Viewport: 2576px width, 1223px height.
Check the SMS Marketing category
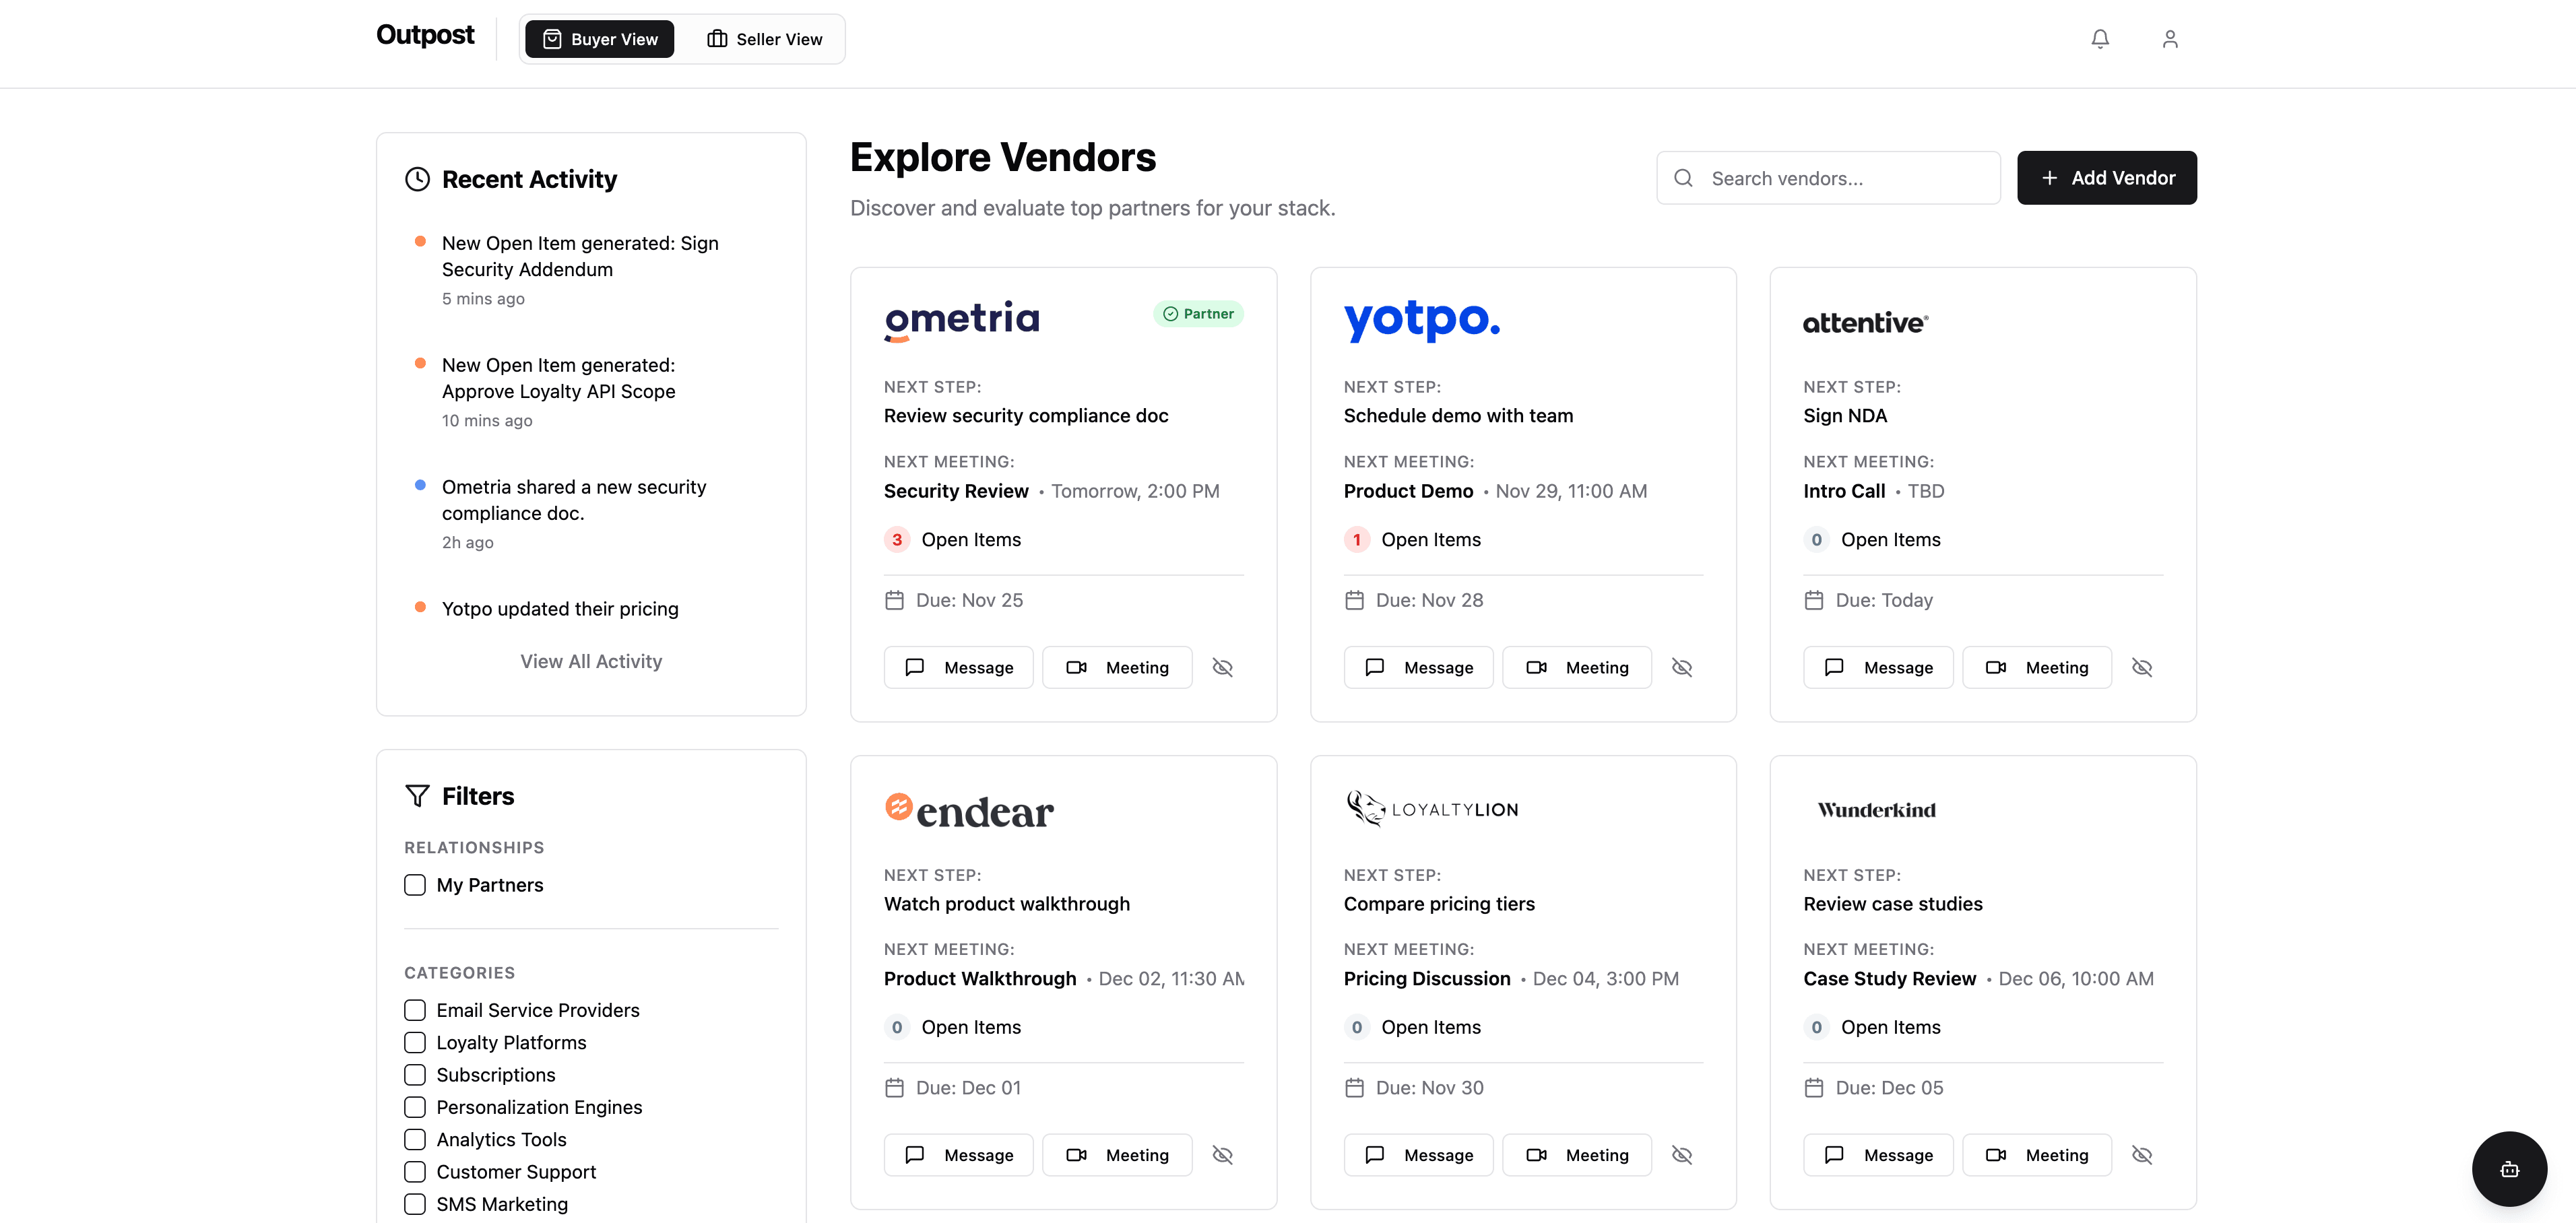pyautogui.click(x=414, y=1204)
